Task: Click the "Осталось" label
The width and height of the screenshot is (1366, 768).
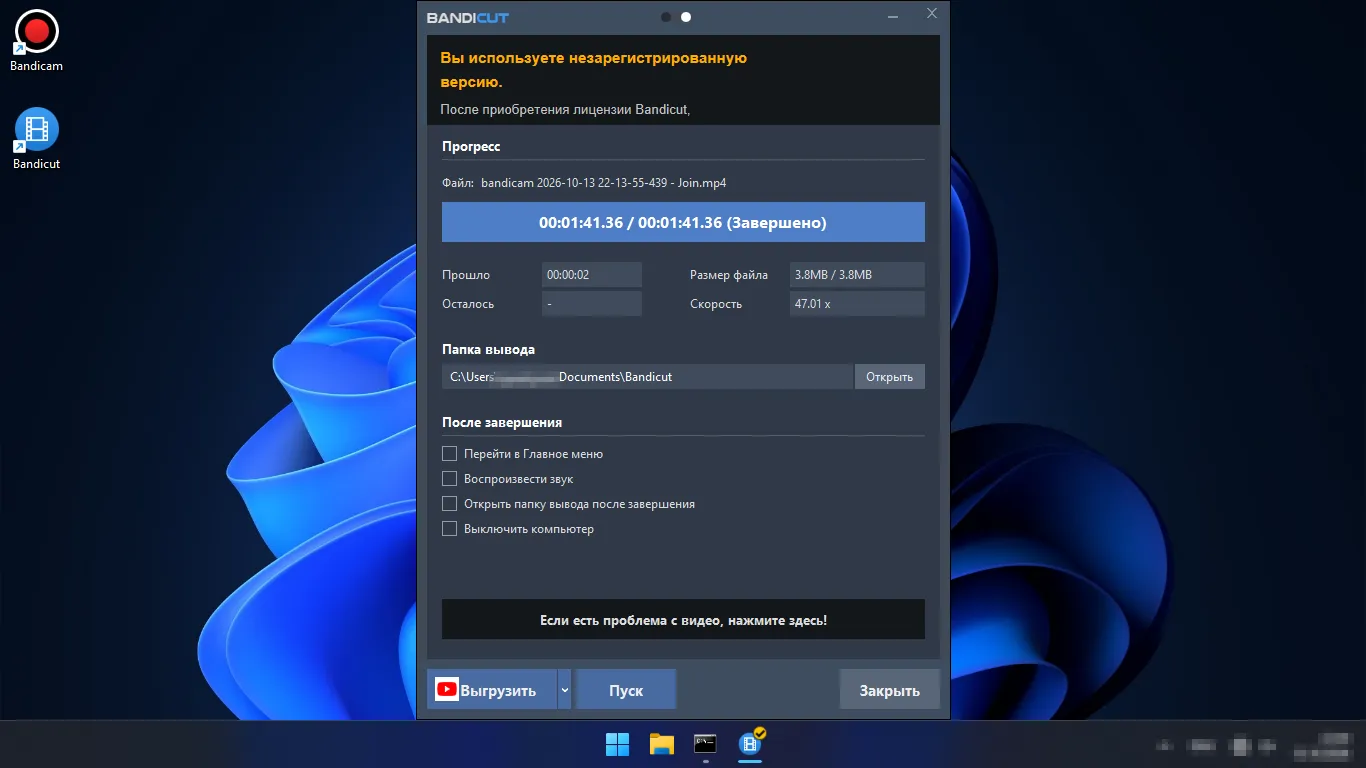Action: [468, 303]
